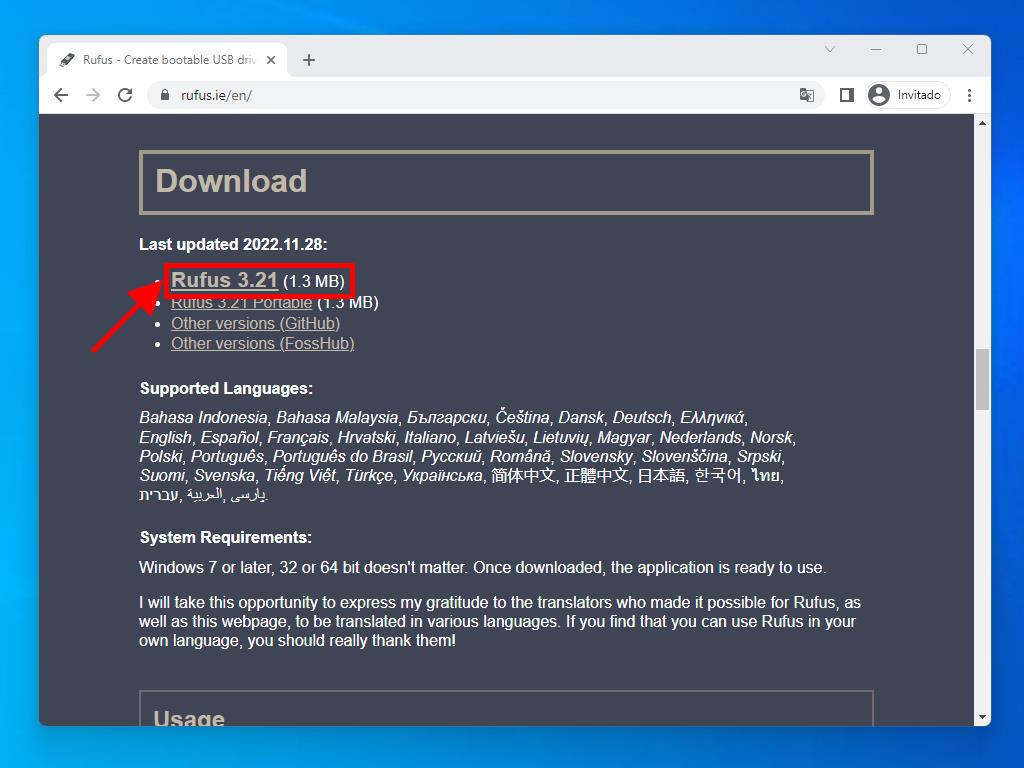Open Other versions (GitHub) link
Screen dimensions: 1024x768
[x=255, y=323]
